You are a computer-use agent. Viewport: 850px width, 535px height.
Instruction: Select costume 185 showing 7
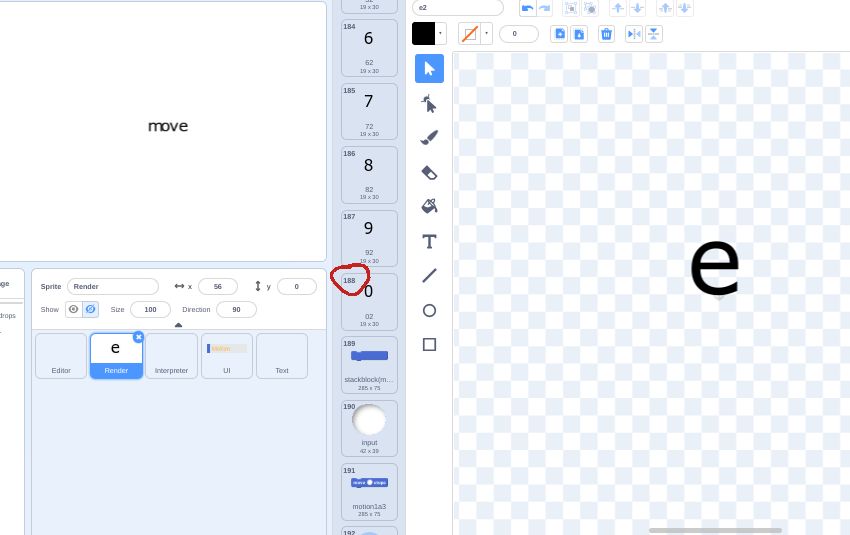point(369,112)
